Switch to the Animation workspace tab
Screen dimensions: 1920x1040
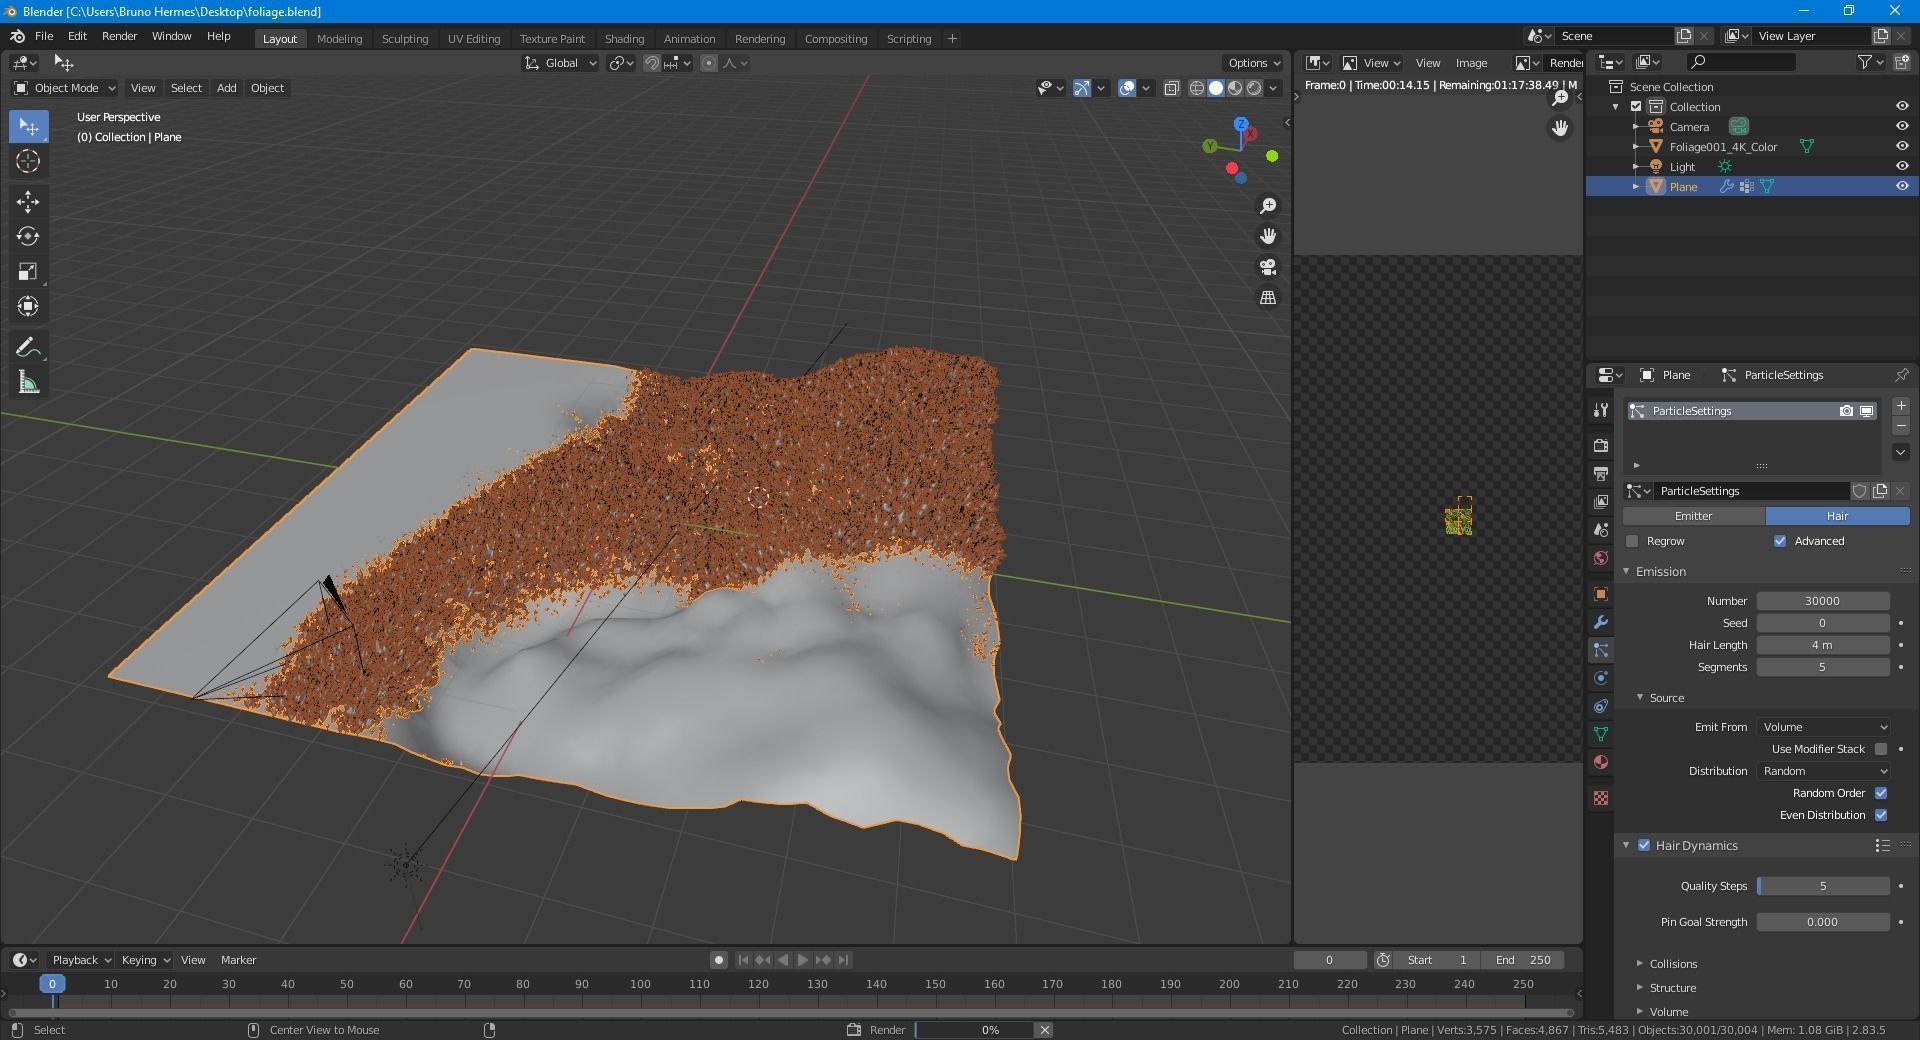(x=689, y=39)
